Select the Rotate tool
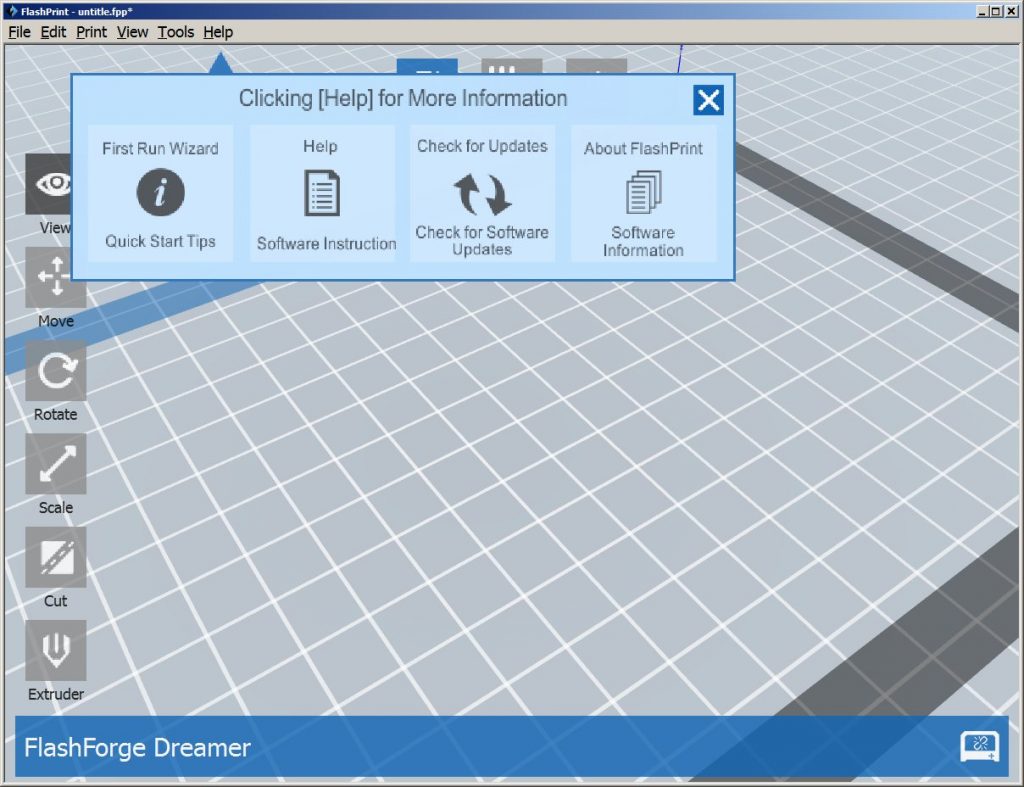Screen dimensions: 1024x787 56,370
